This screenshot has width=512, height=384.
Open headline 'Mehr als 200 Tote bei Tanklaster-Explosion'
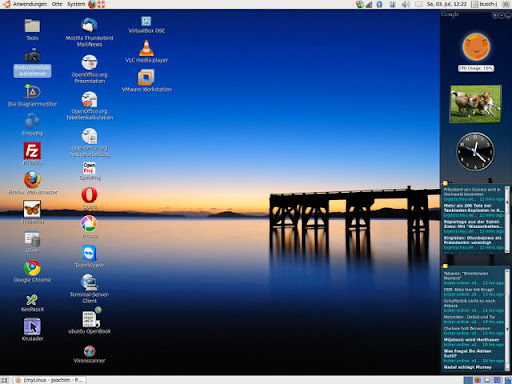(x=473, y=208)
